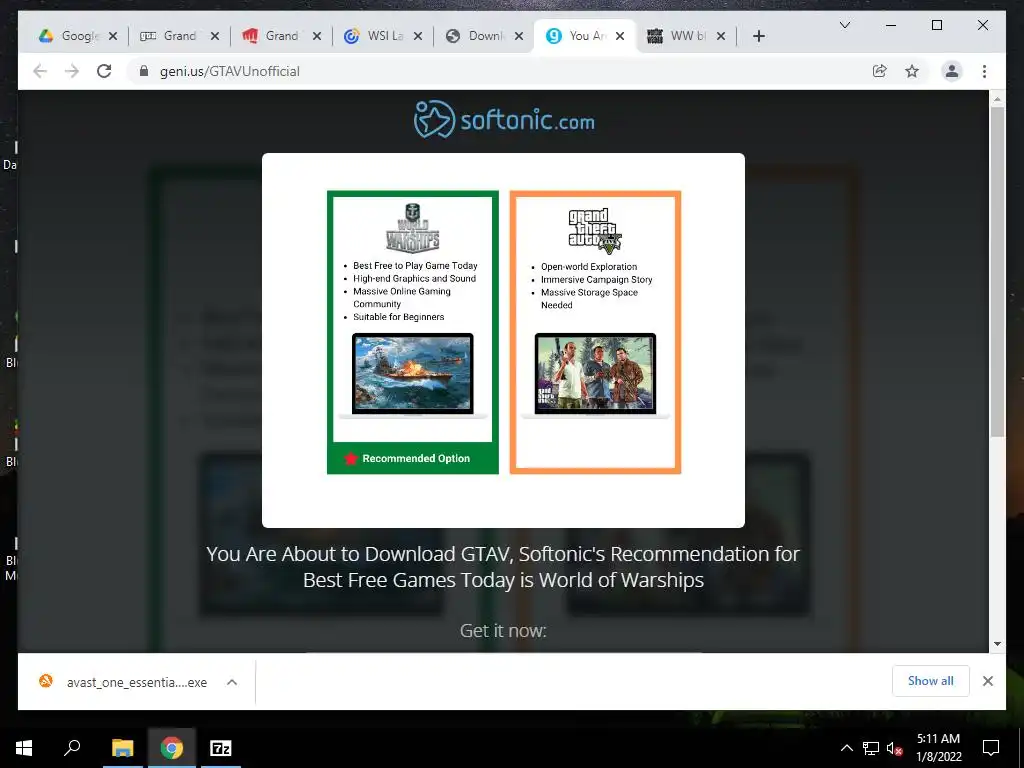Click the Softonic.com logo
The width and height of the screenshot is (1024, 768).
click(x=504, y=120)
